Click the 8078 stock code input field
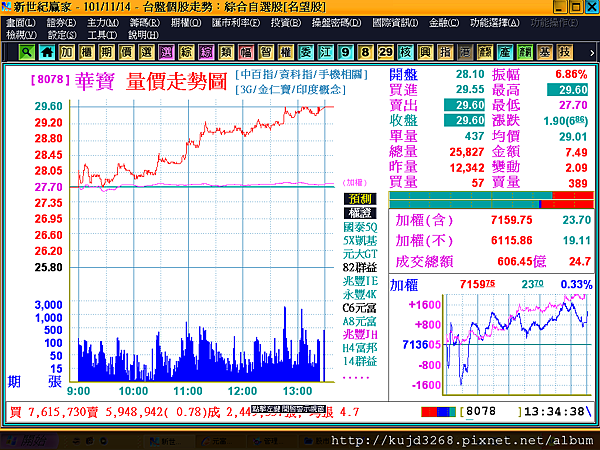This screenshot has width=600, height=450. [491, 412]
